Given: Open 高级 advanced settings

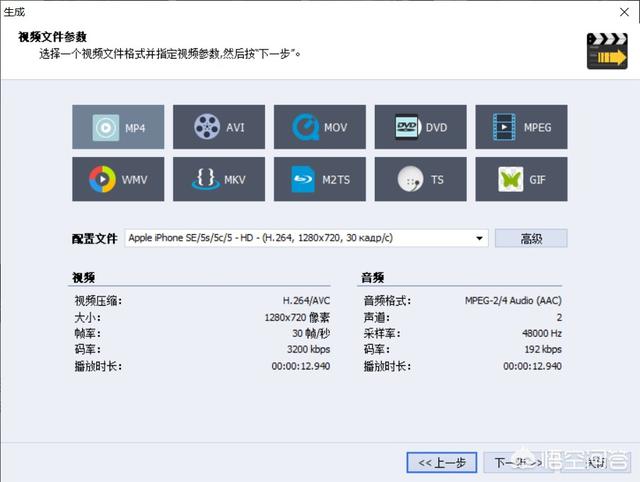Looking at the screenshot, I should point(531,238).
